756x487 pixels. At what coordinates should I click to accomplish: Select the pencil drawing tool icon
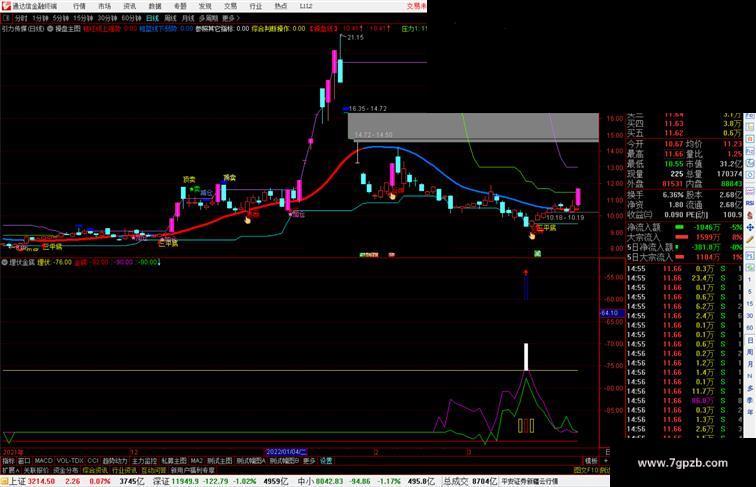pyautogui.click(x=750, y=239)
